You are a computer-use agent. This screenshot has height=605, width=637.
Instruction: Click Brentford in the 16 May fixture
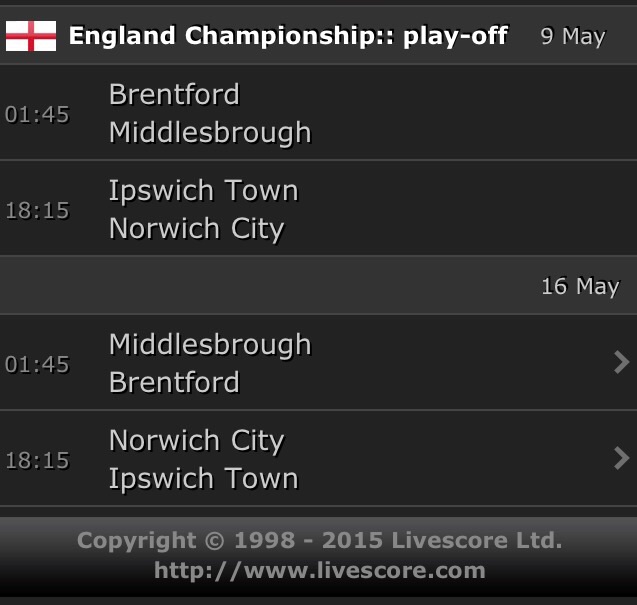[x=174, y=383]
